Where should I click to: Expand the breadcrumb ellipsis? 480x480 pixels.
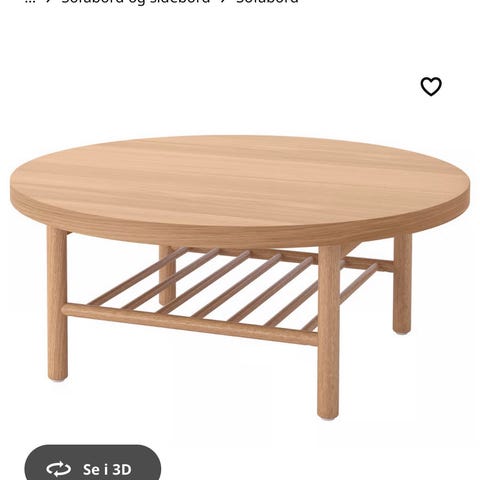pos(31,1)
